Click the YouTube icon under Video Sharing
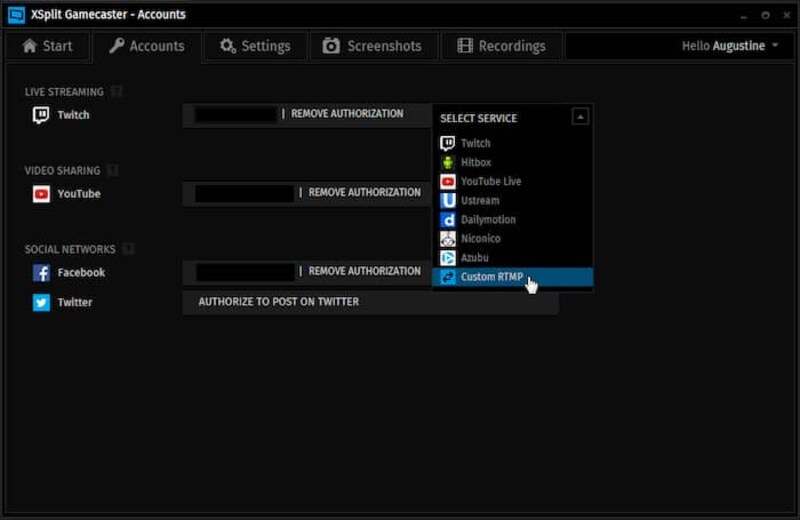800x520 pixels. coord(41,194)
